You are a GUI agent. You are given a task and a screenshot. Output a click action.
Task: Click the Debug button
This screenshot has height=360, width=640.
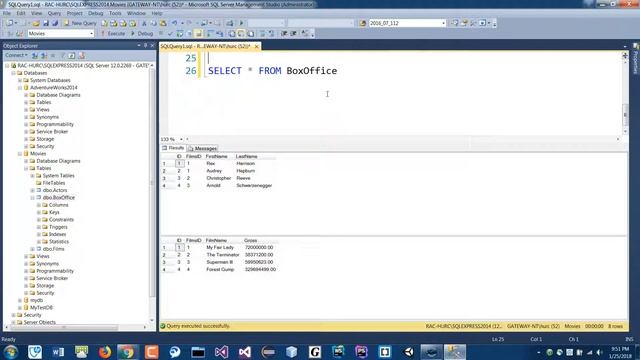pos(142,33)
